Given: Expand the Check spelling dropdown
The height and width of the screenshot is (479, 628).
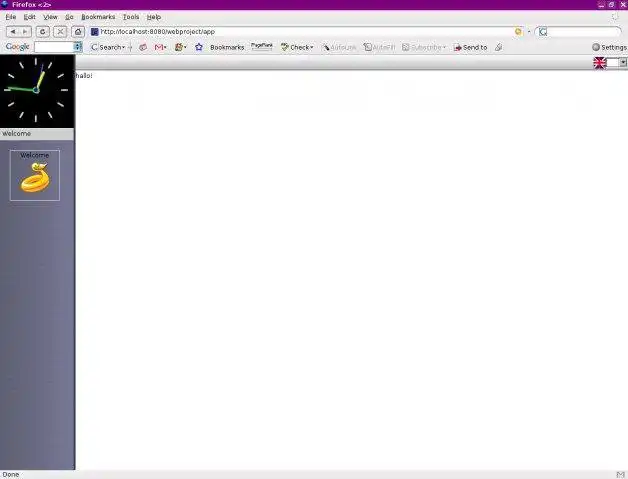Looking at the screenshot, I should pos(312,47).
